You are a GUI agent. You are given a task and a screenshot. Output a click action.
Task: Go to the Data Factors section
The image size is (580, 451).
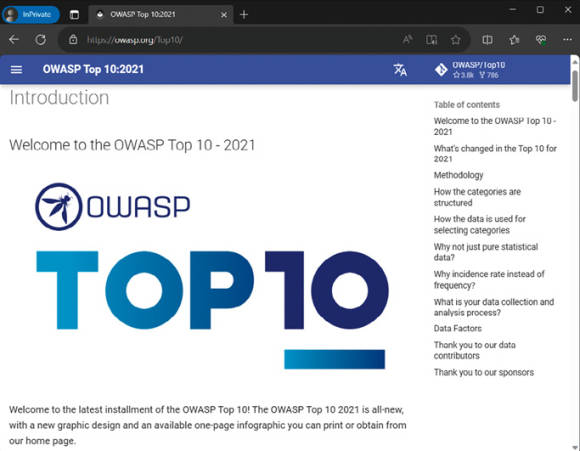click(458, 329)
